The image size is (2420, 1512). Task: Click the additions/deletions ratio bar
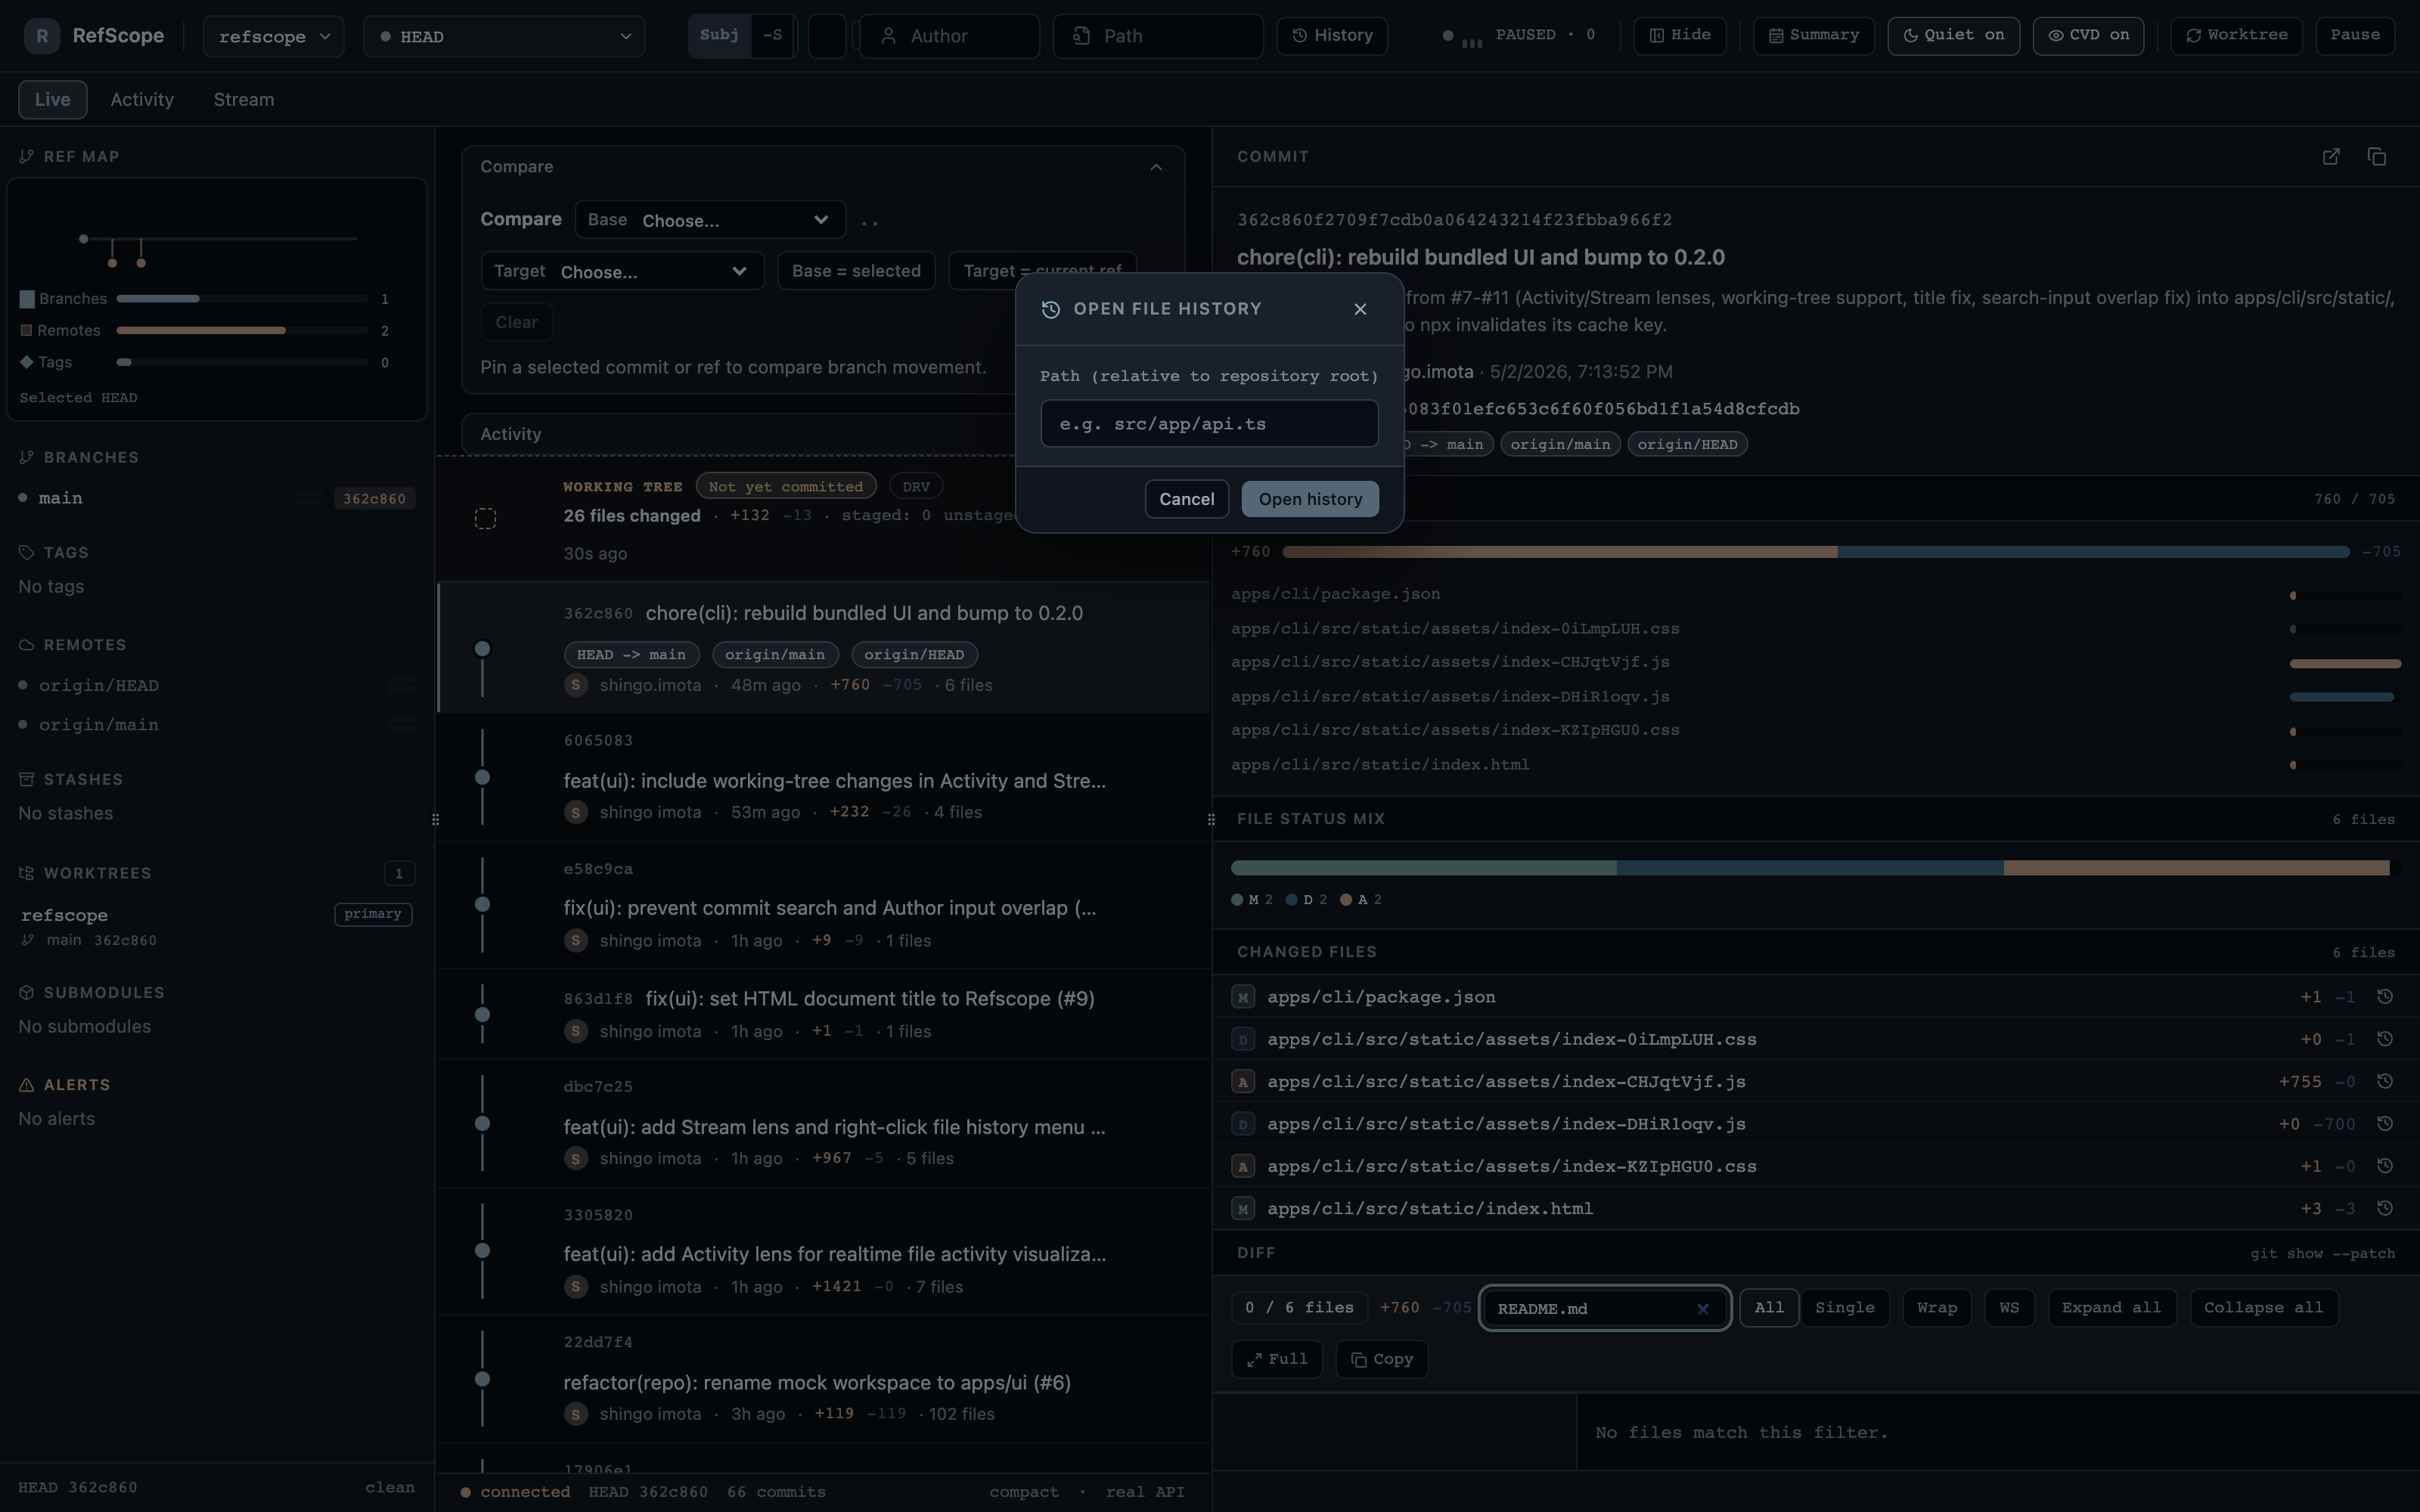click(x=1815, y=552)
